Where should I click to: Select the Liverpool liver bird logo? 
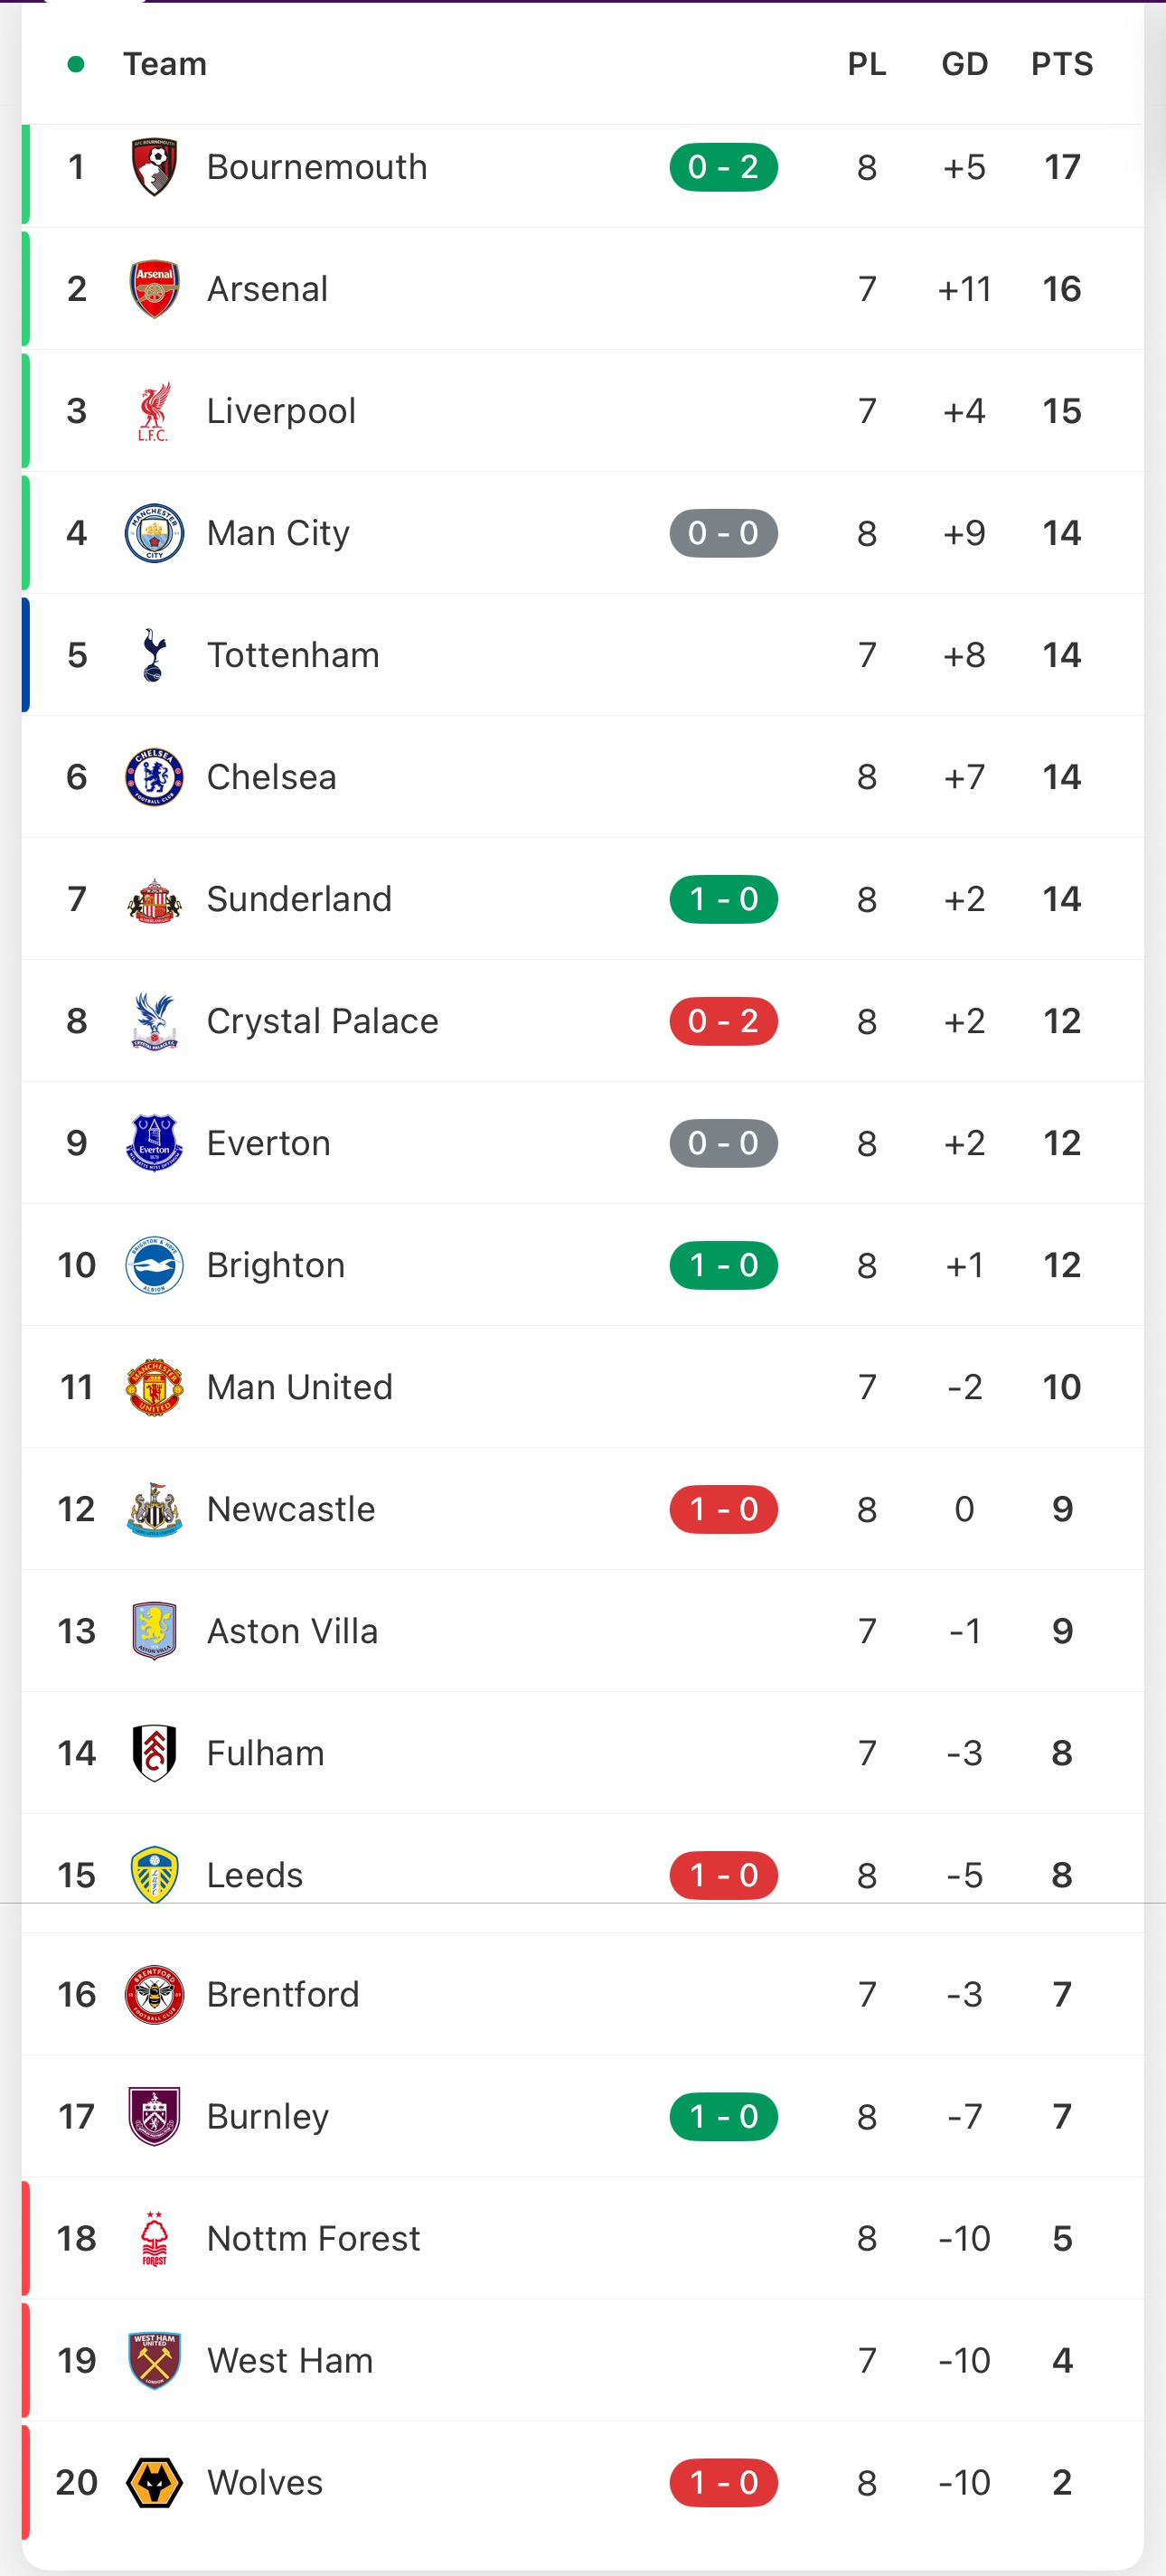point(154,411)
